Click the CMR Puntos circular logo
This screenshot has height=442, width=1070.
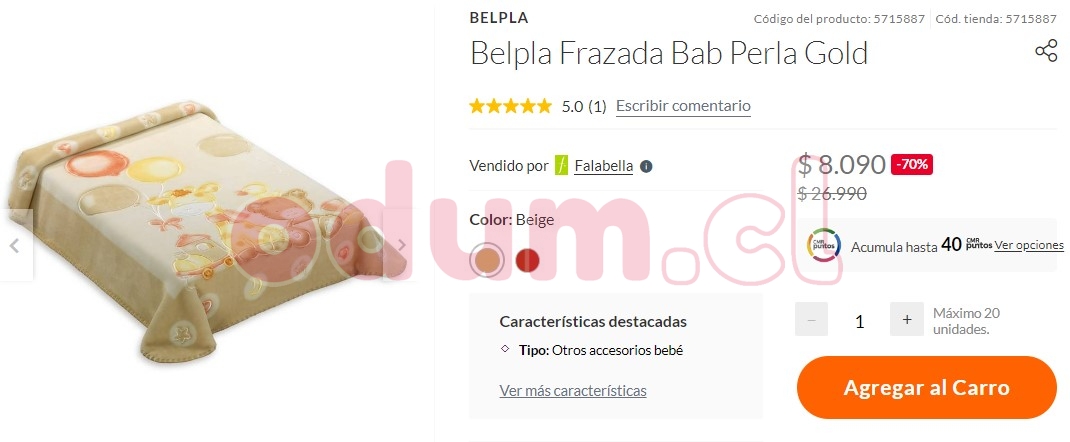(x=823, y=246)
